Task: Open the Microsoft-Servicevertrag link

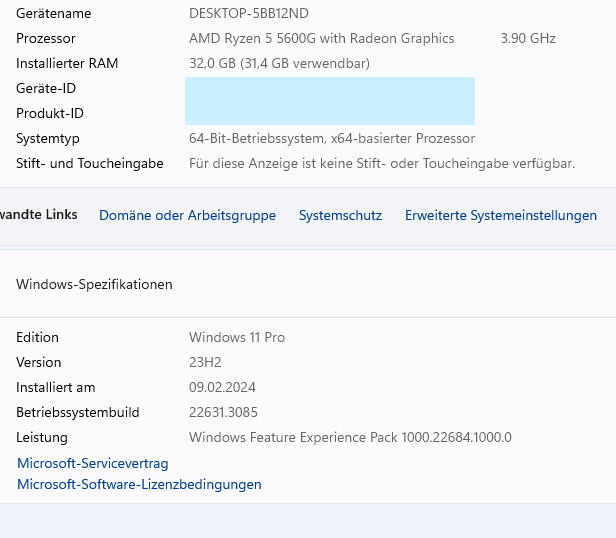Action: click(x=93, y=464)
